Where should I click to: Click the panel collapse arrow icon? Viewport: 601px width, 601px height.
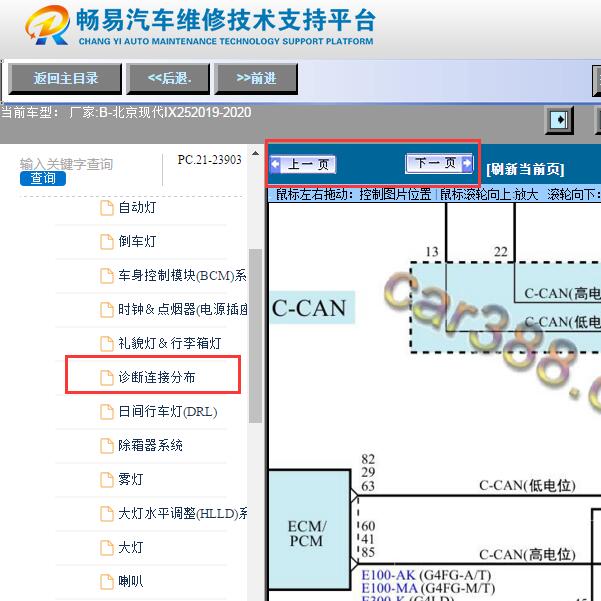(559, 120)
